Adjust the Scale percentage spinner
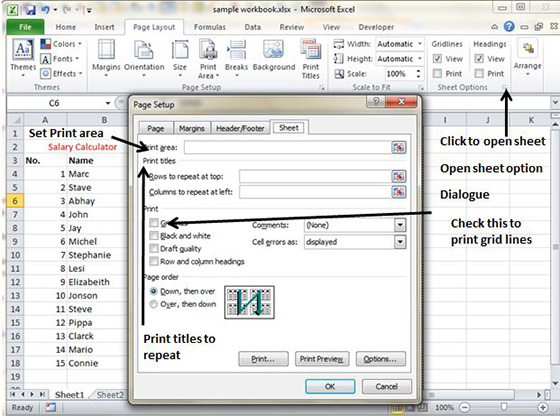 (x=418, y=74)
